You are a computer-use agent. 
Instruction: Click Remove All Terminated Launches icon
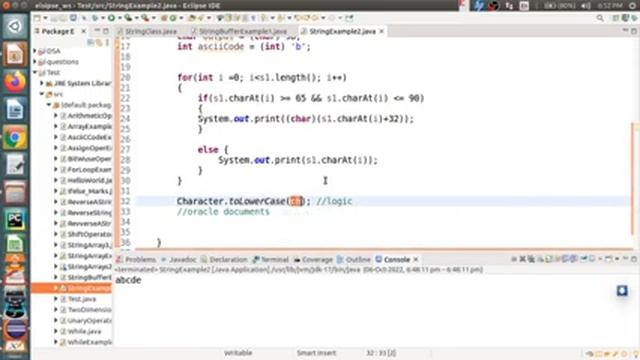[531, 259]
